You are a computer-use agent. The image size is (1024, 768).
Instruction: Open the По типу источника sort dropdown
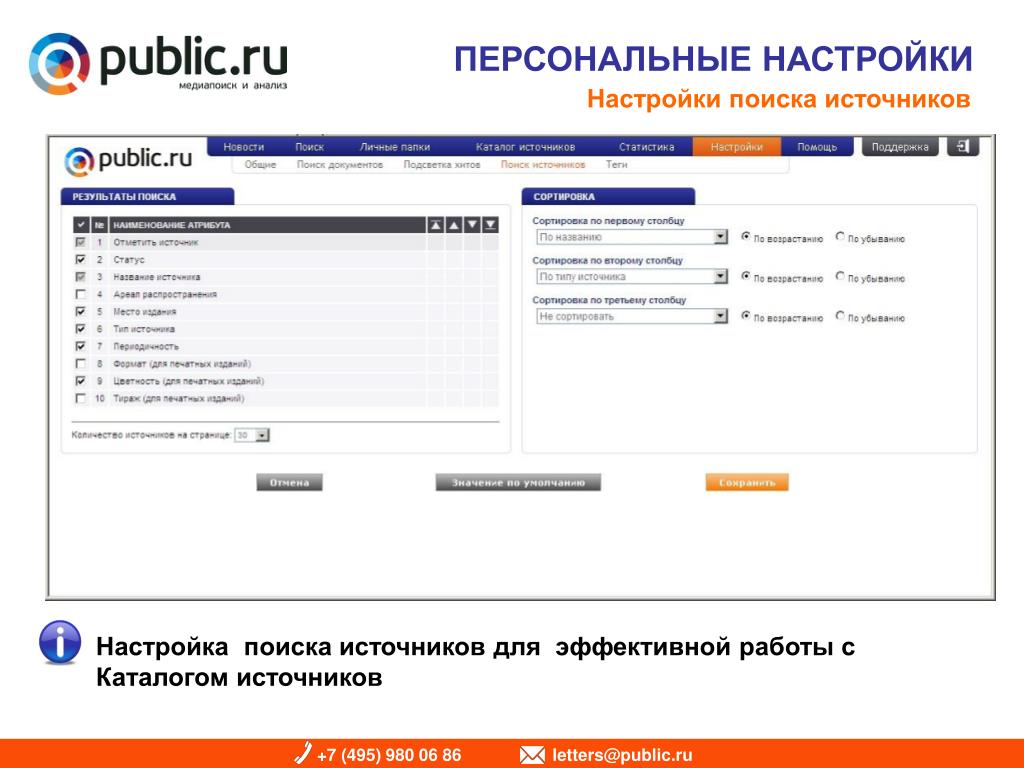632,277
